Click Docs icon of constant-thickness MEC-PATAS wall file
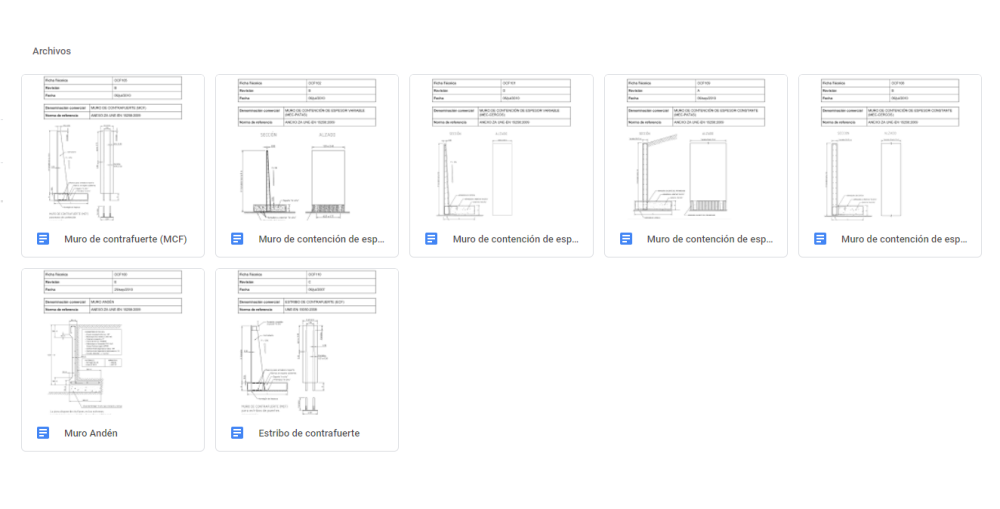This screenshot has width=1000, height=509. pyautogui.click(x=626, y=239)
